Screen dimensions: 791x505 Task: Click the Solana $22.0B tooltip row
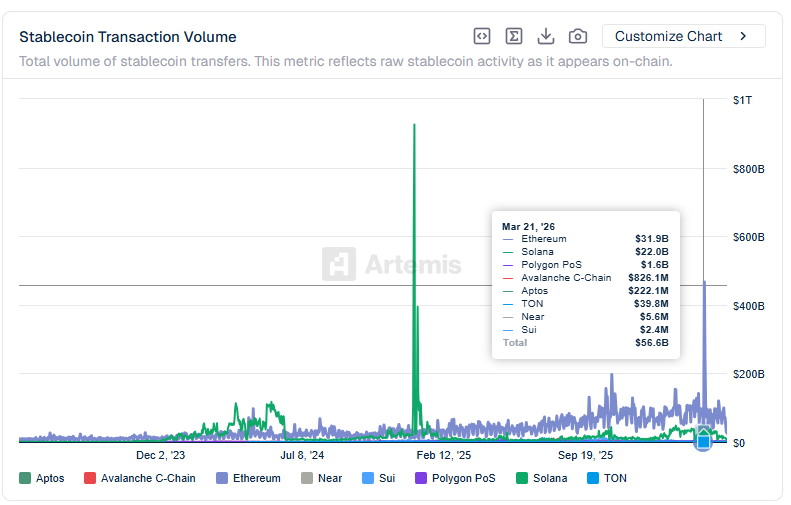click(585, 252)
